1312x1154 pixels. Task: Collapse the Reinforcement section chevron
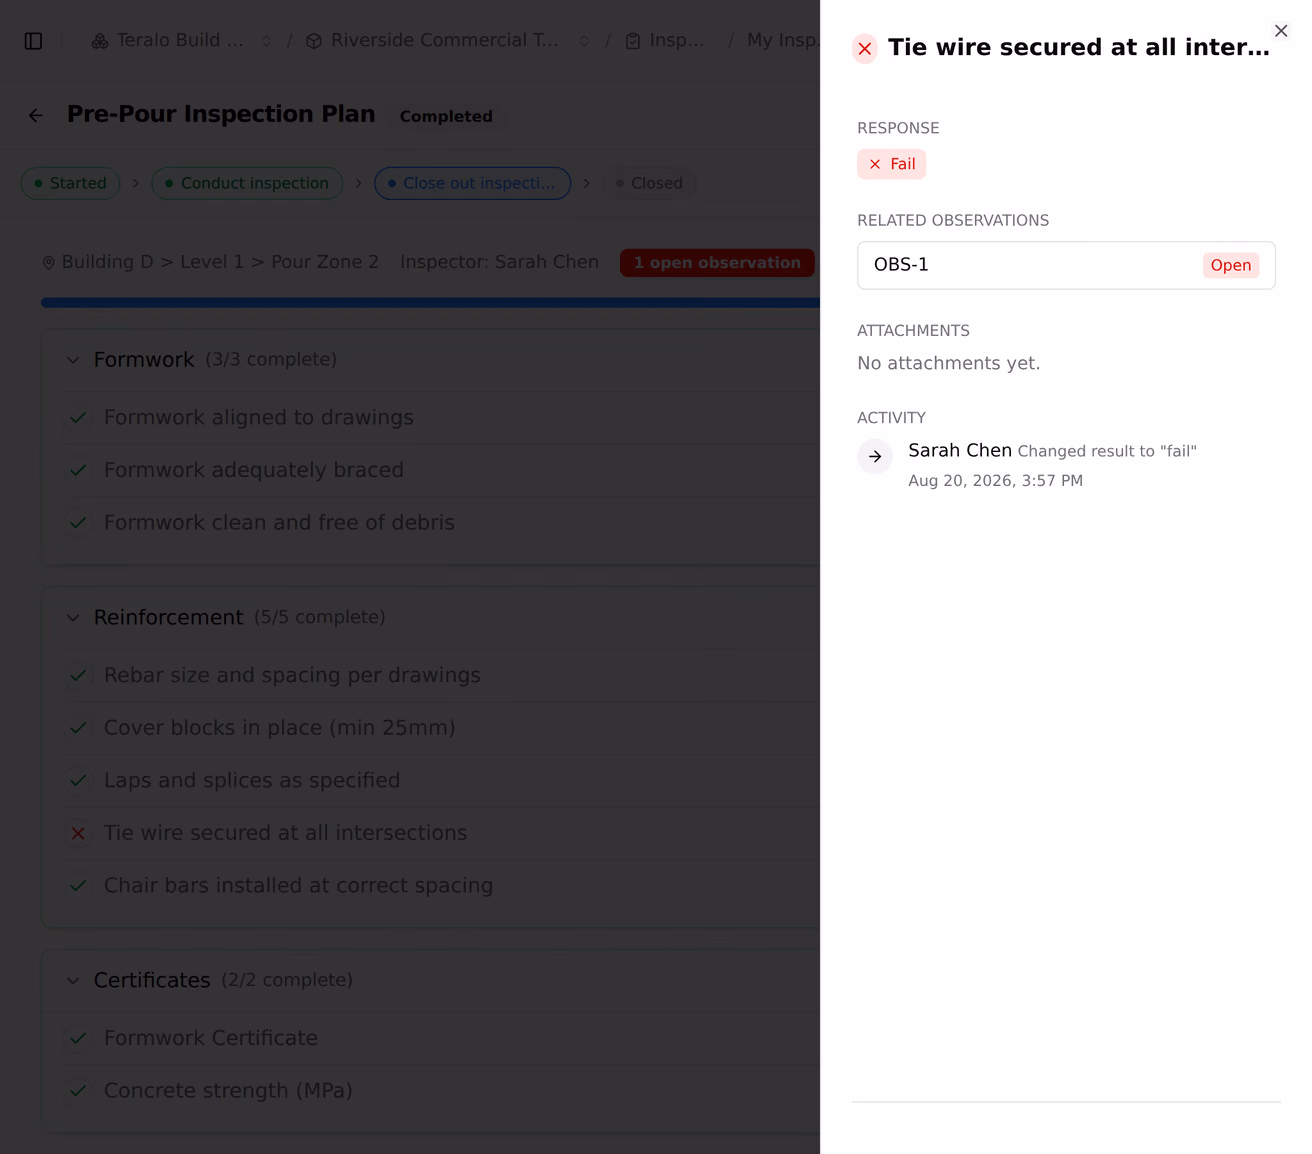coord(73,618)
